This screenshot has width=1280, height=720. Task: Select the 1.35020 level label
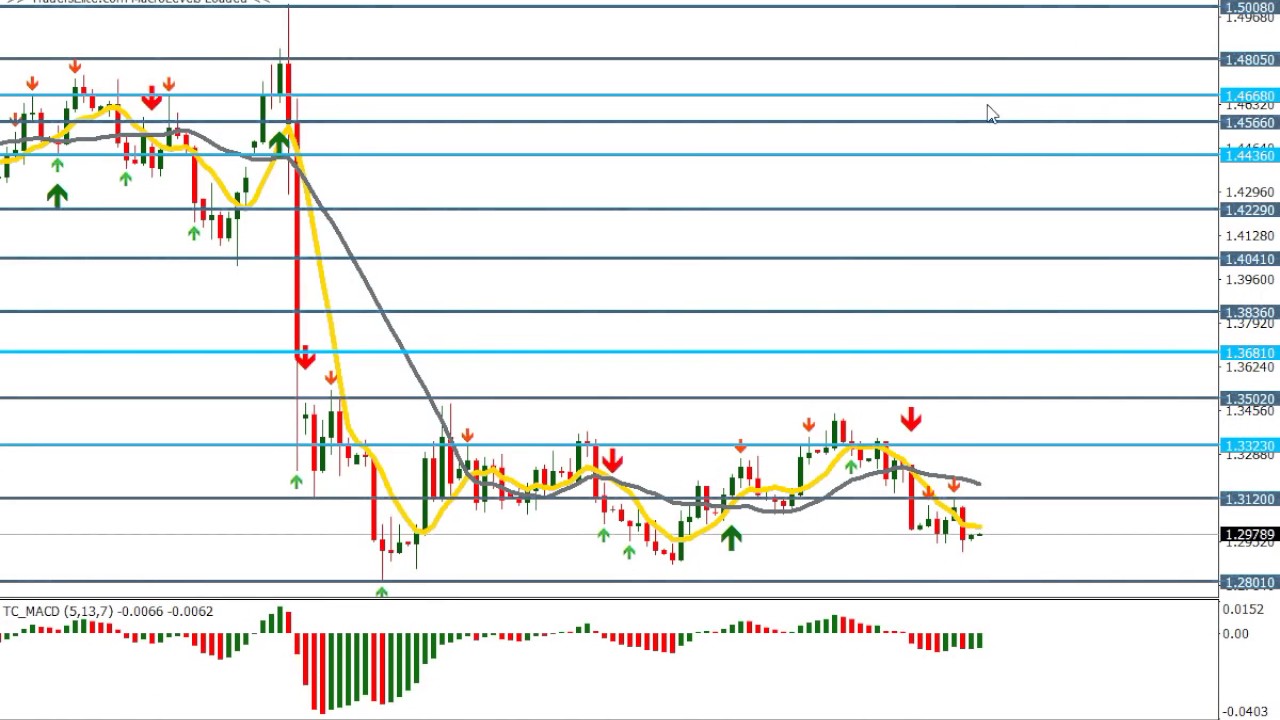pyautogui.click(x=1249, y=399)
